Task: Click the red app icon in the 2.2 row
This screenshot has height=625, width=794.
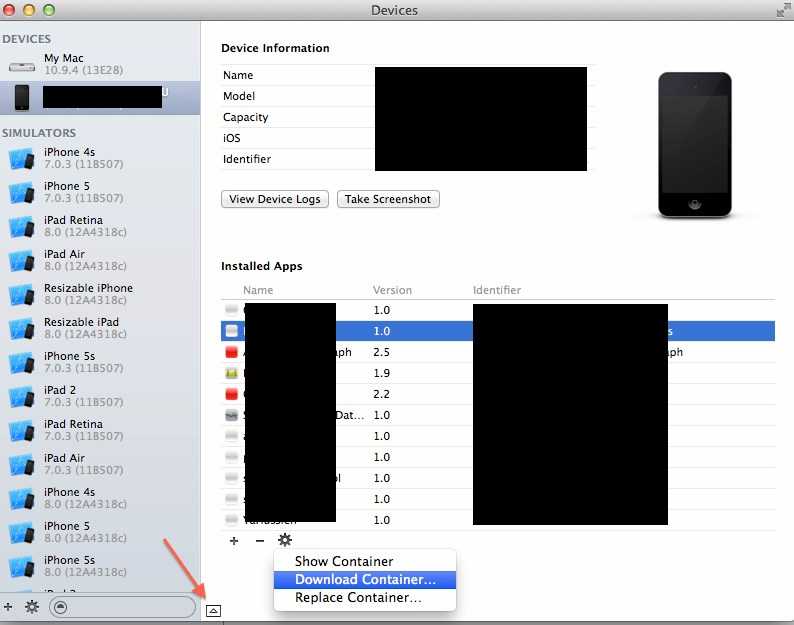Action: pyautogui.click(x=231, y=394)
